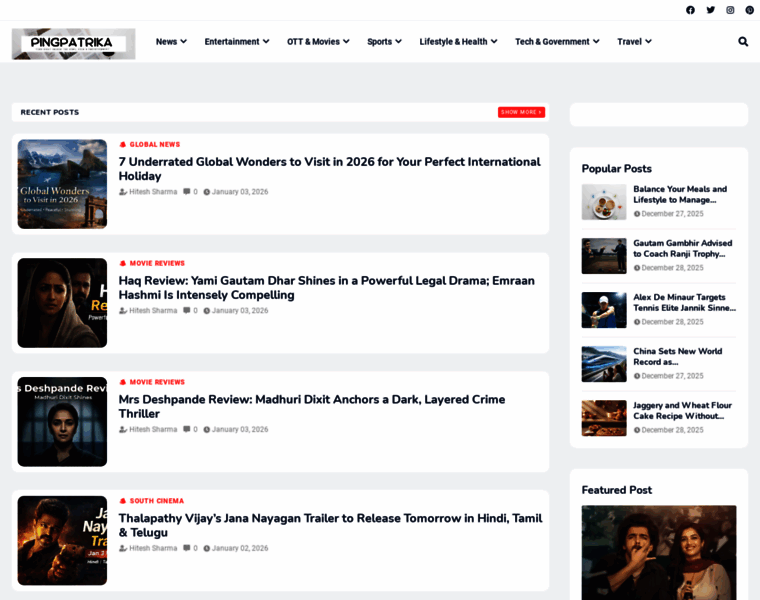Open the OTT & Movies menu item
This screenshot has width=760, height=600.
313,42
